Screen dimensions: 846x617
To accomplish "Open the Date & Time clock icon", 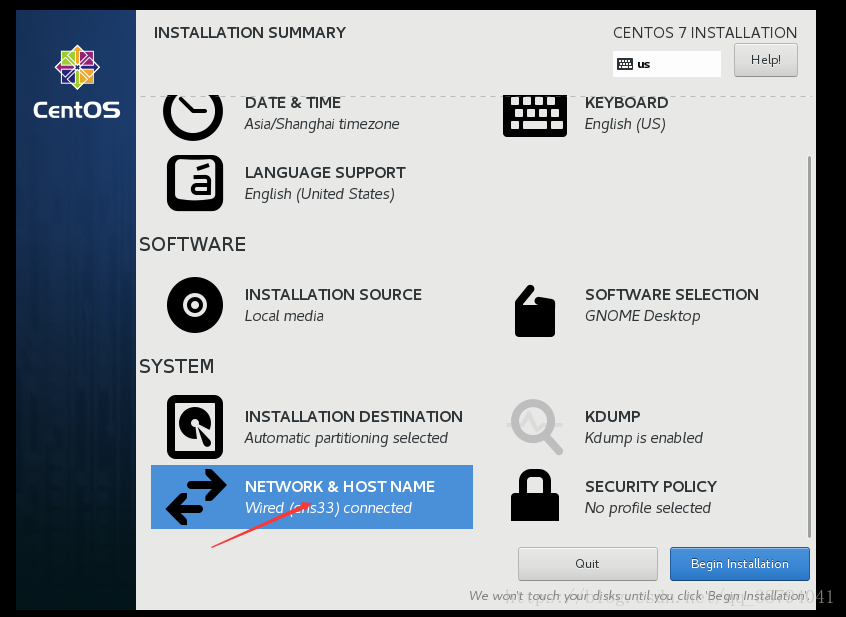I will click(193, 118).
